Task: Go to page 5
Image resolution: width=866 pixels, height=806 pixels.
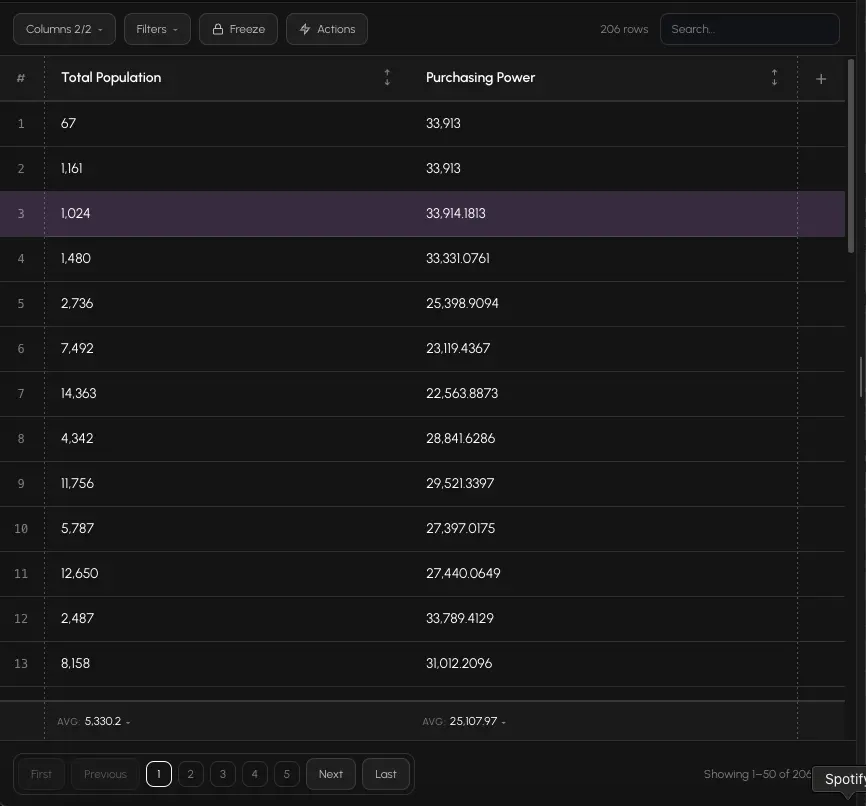Action: (287, 774)
